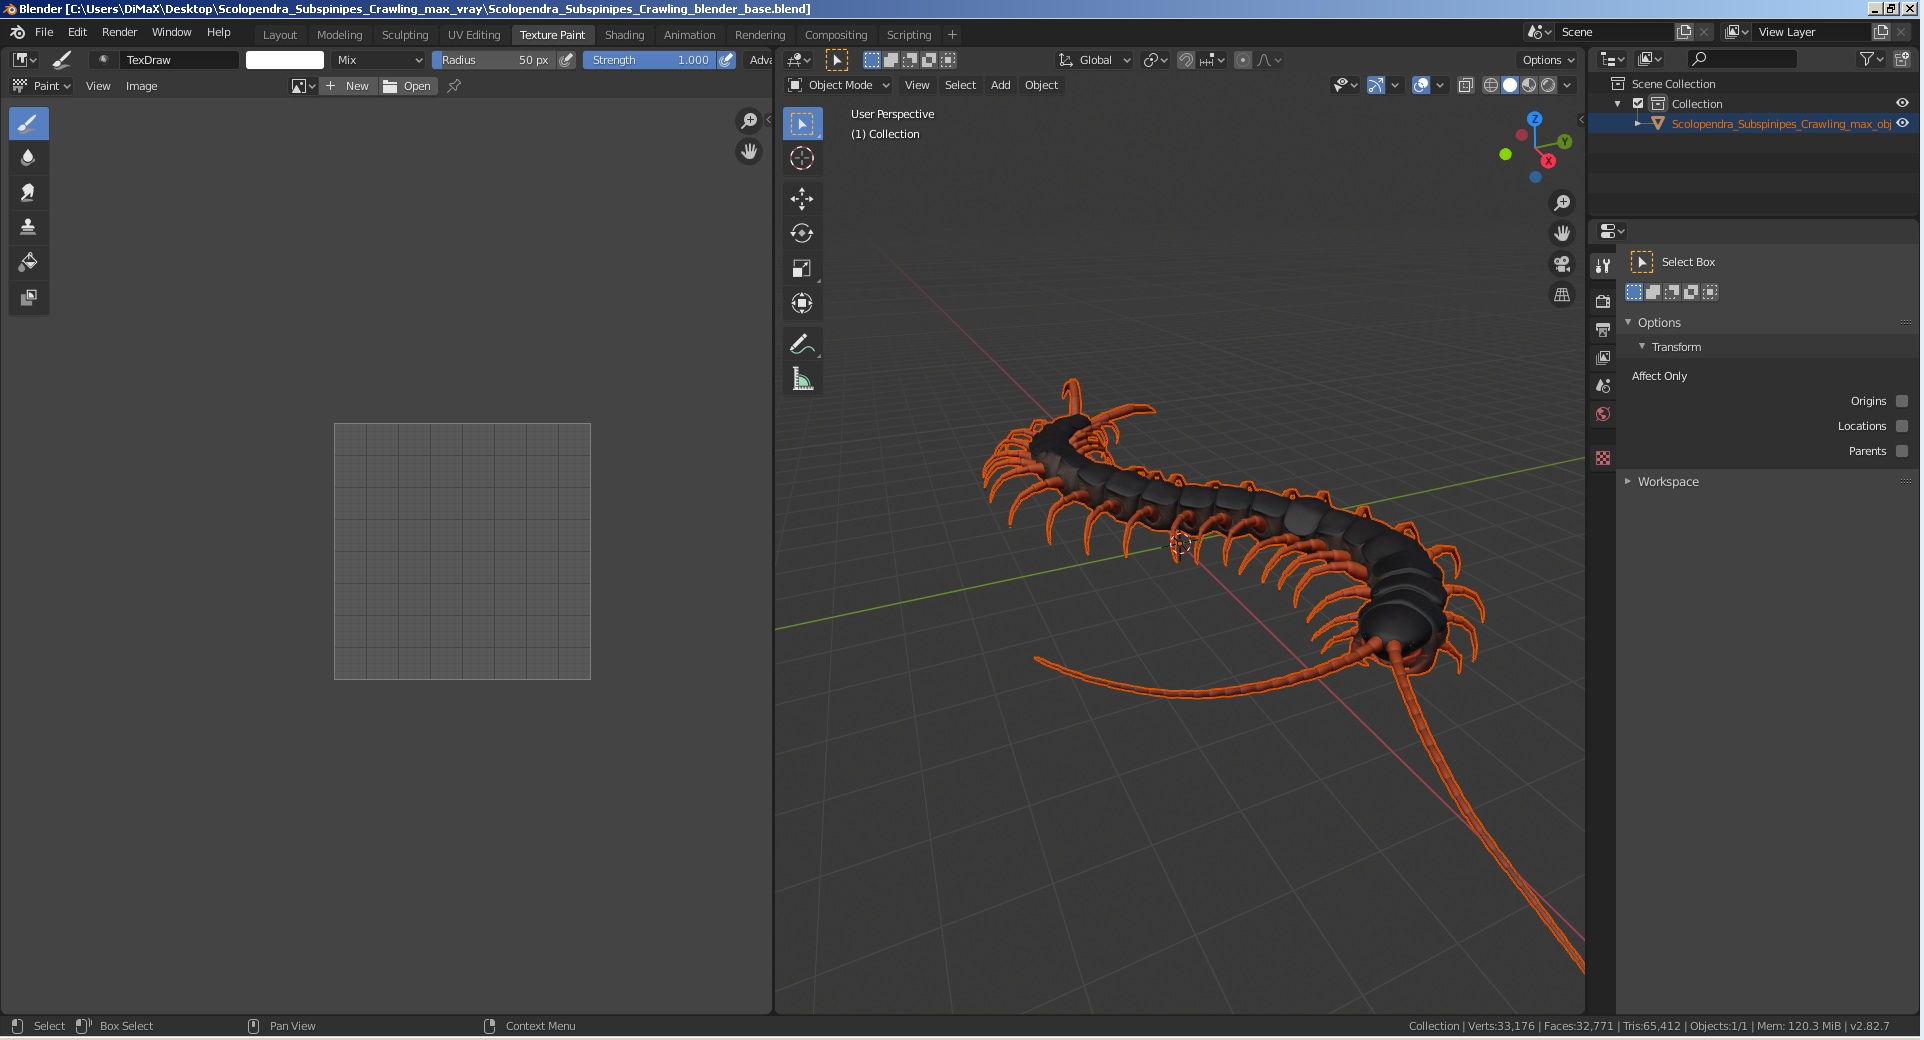
Task: Open Render properties tab
Action: (1603, 301)
